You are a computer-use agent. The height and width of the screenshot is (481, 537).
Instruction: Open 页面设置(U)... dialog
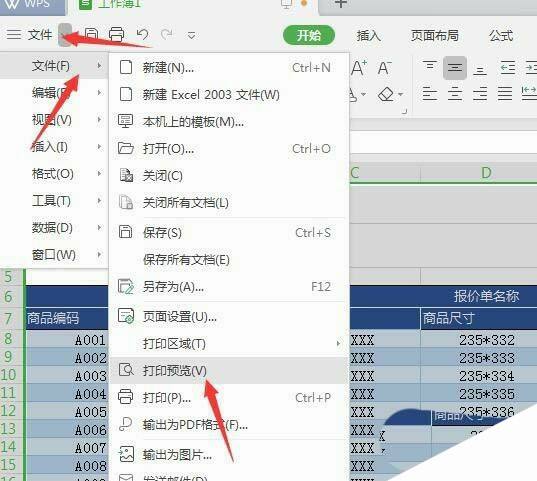click(229, 317)
